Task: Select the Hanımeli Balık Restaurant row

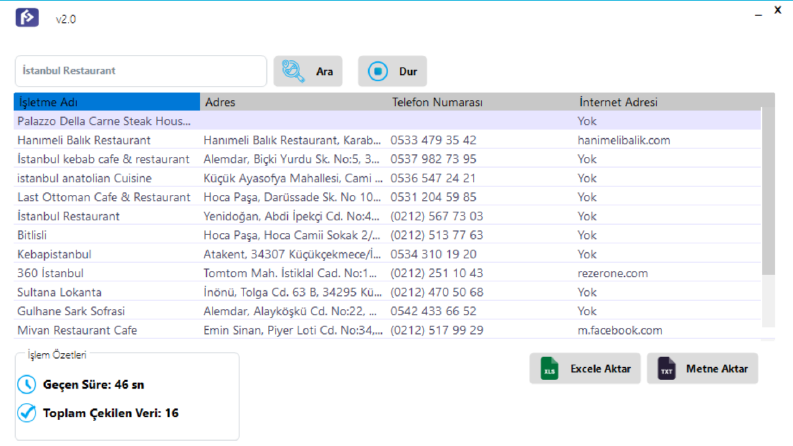Action: coord(387,140)
